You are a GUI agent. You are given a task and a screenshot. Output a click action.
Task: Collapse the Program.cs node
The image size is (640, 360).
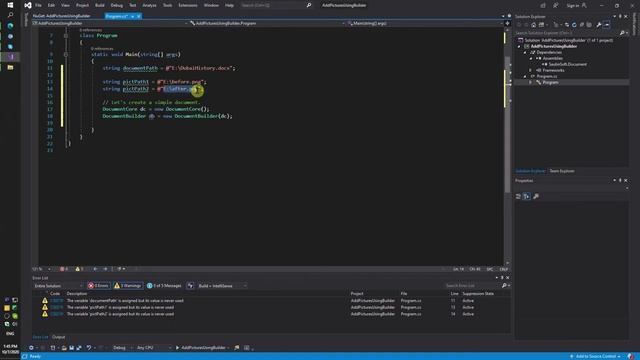pyautogui.click(x=525, y=76)
